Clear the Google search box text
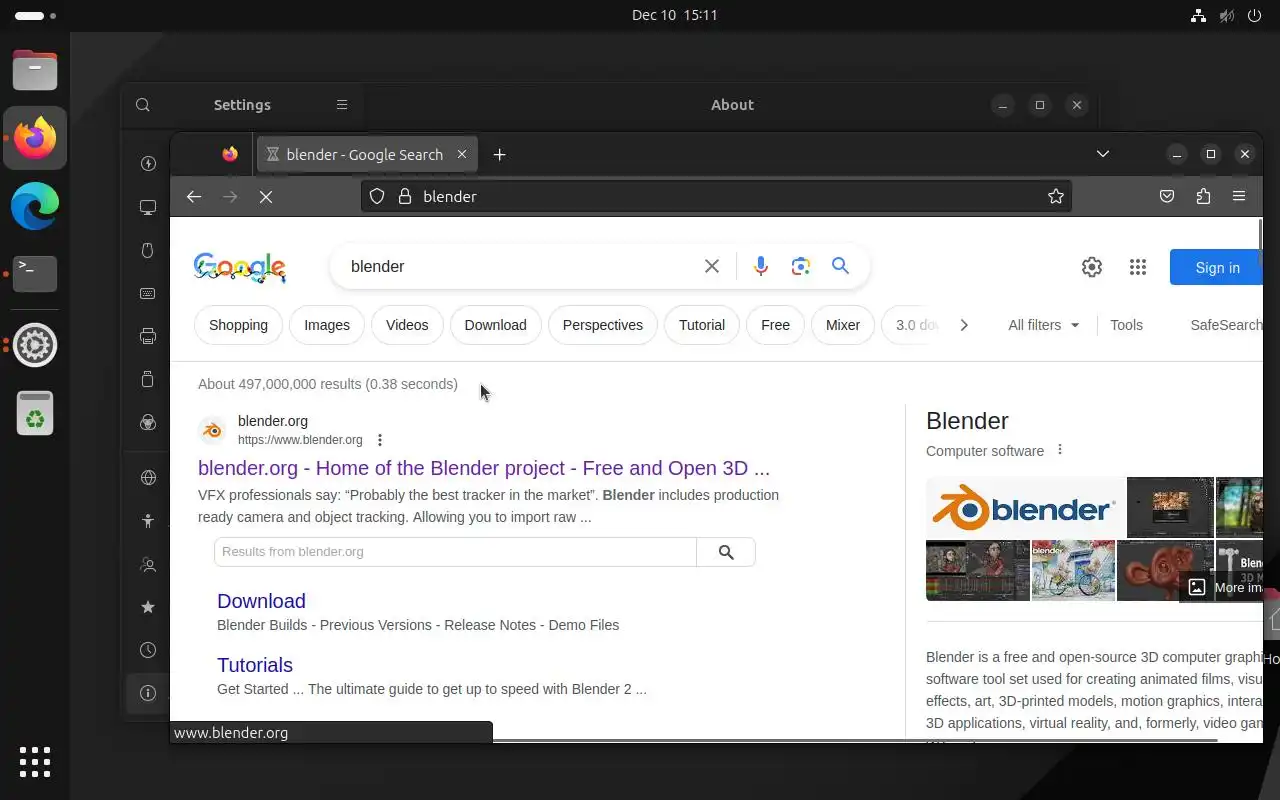 click(712, 266)
